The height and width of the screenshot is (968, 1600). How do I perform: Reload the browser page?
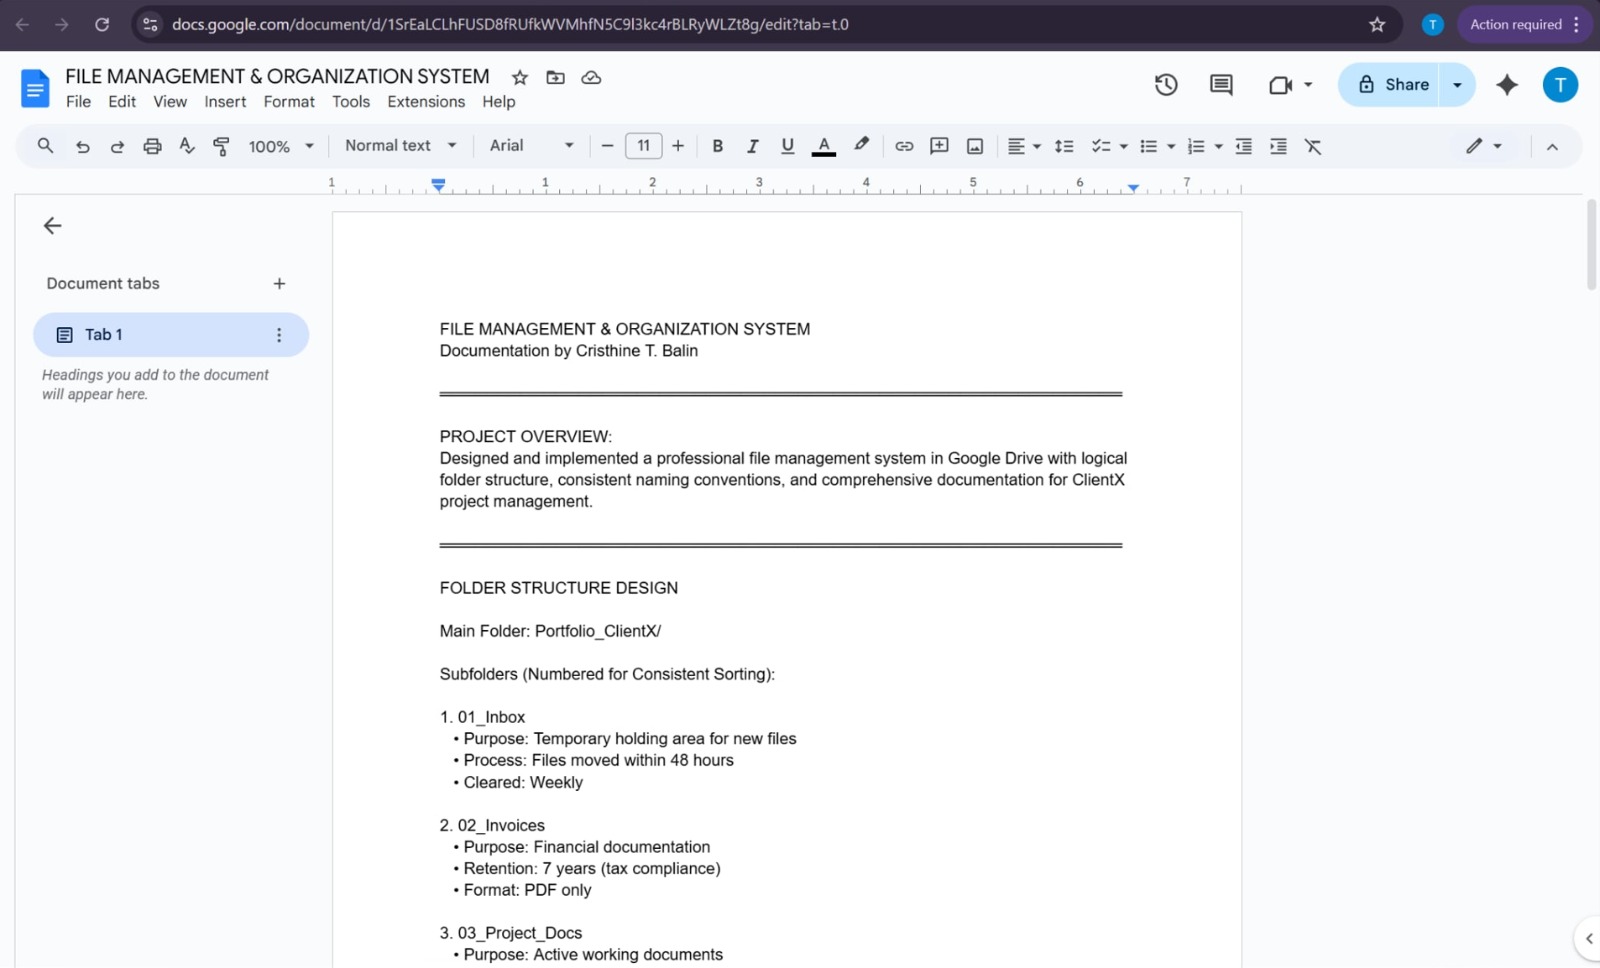(102, 24)
